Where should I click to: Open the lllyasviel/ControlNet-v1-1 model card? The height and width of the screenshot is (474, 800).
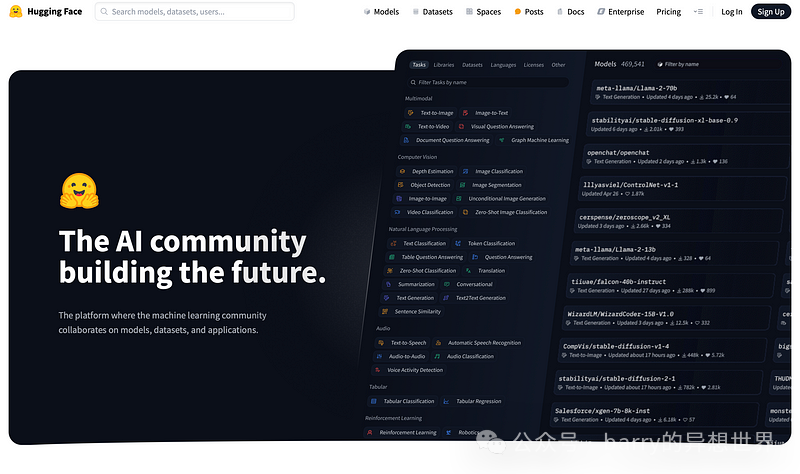683,189
